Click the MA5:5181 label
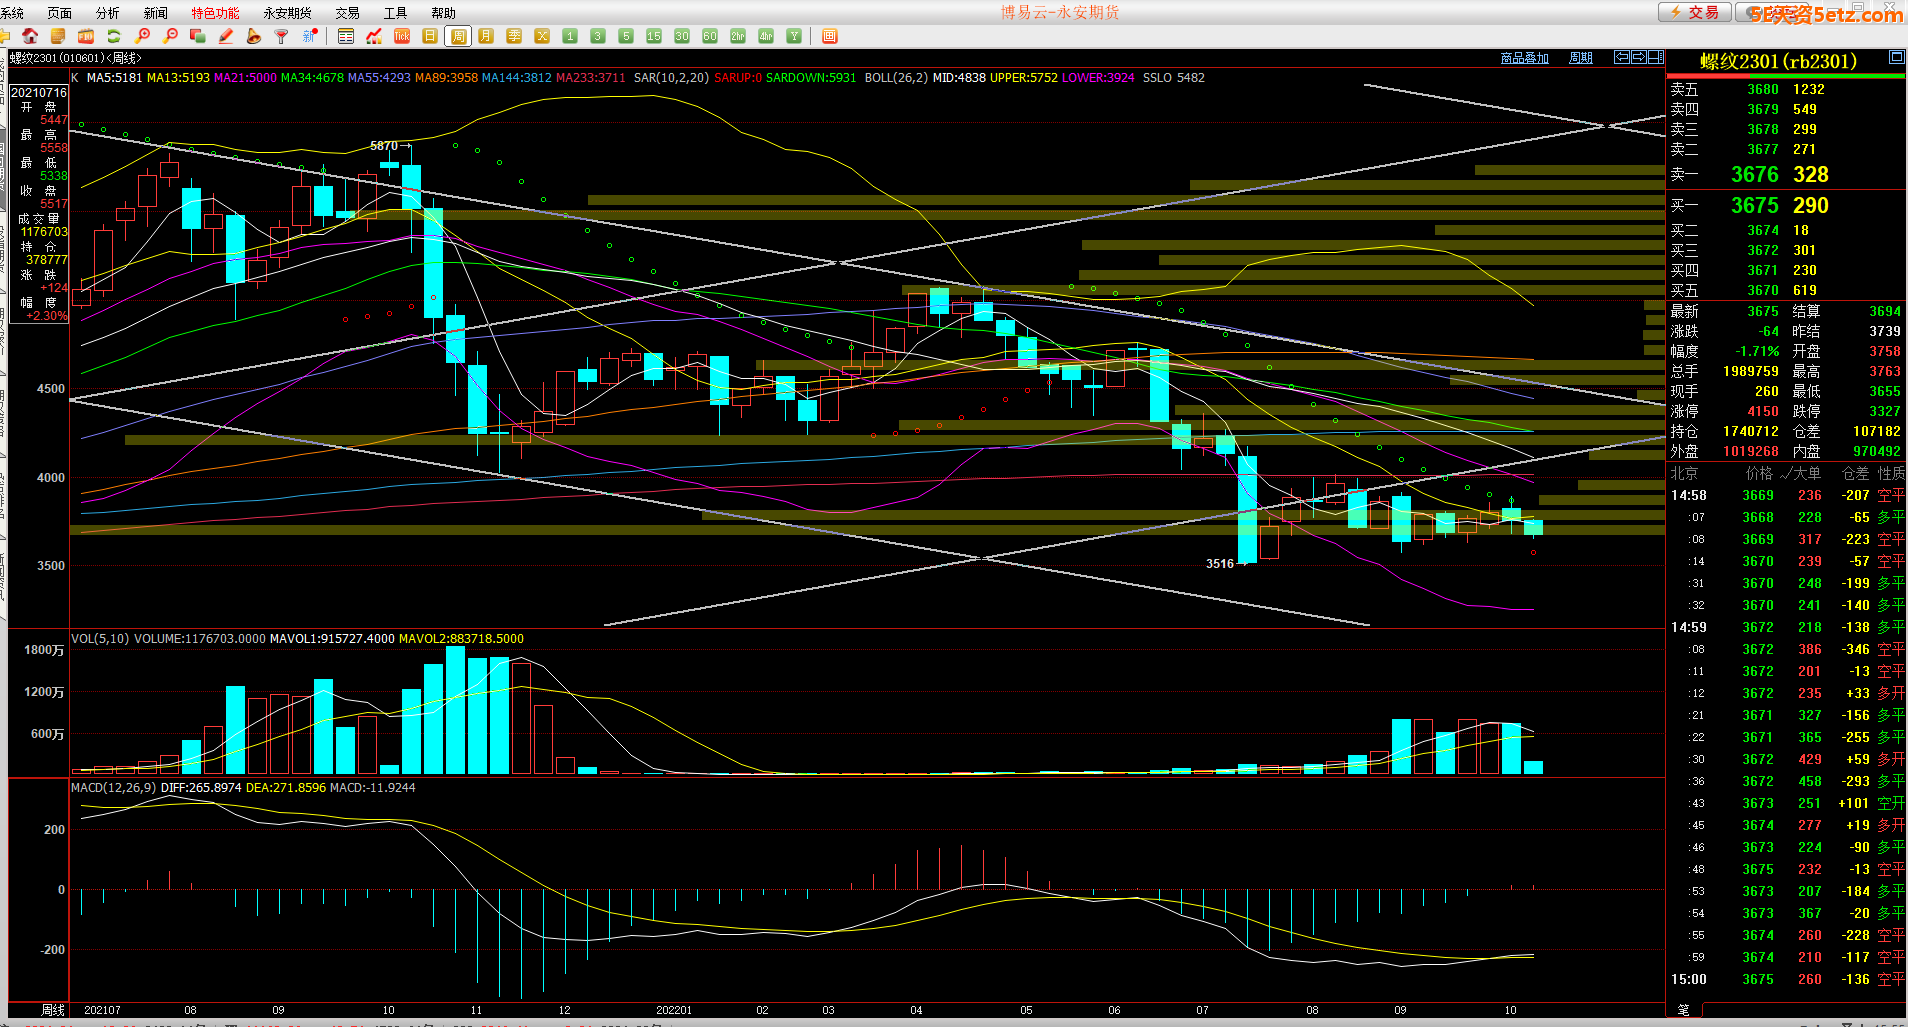 coord(114,77)
